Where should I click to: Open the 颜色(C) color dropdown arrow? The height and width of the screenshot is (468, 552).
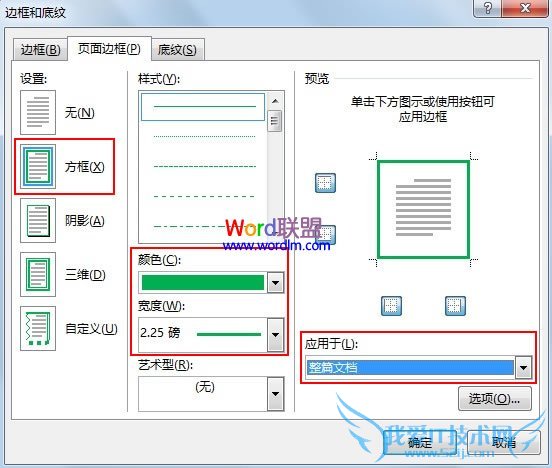[x=275, y=282]
